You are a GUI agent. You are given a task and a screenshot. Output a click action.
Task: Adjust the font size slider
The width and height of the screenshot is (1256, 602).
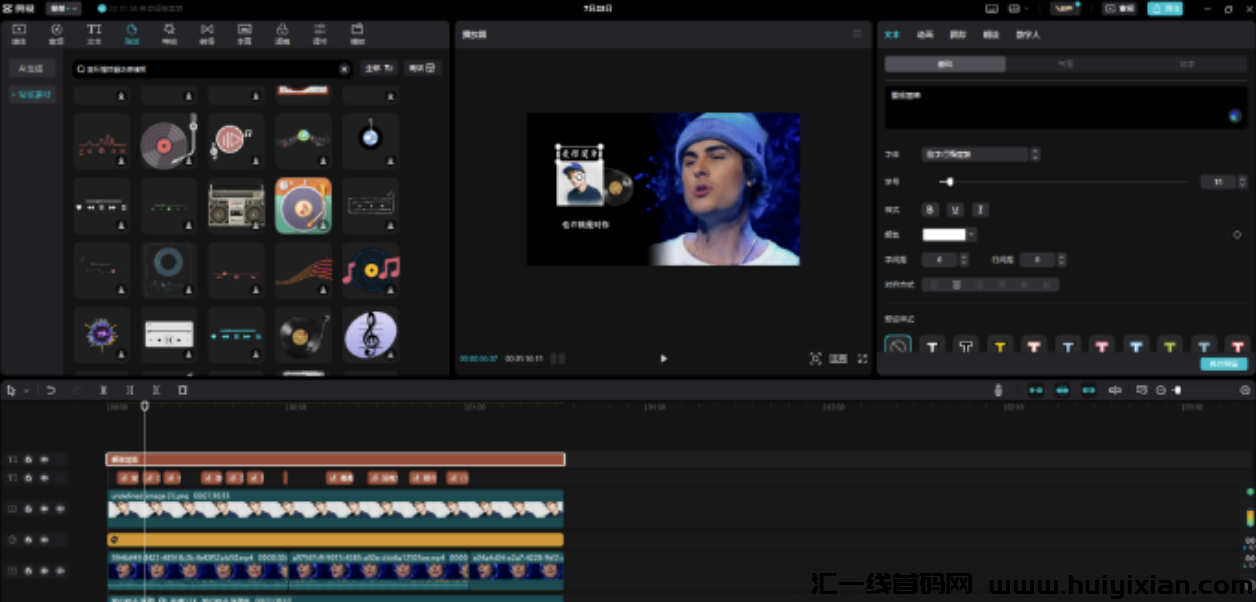click(1064, 182)
